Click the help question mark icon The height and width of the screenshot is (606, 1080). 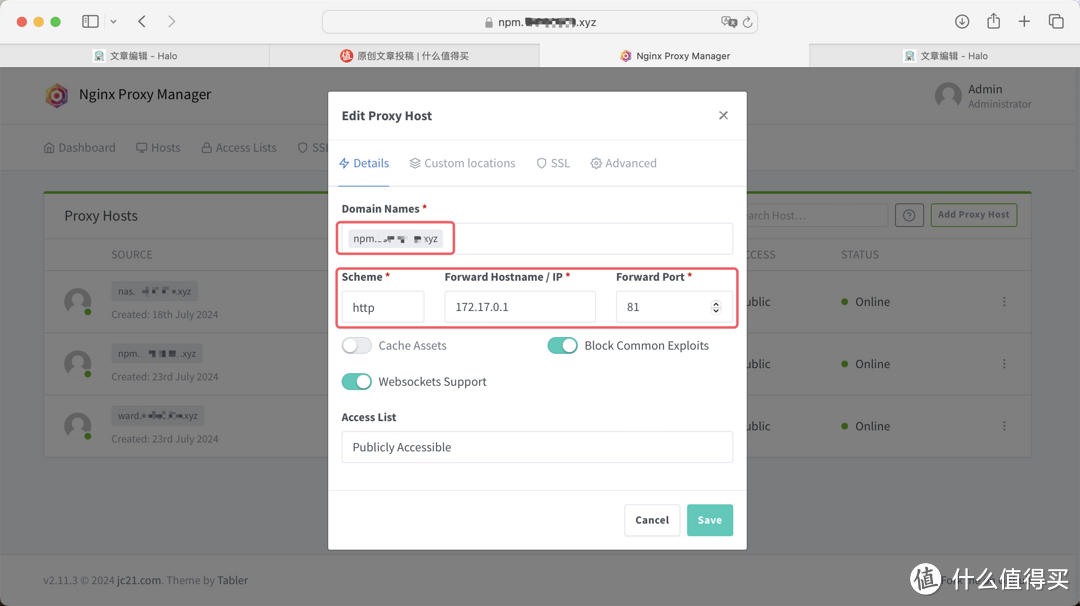click(909, 214)
